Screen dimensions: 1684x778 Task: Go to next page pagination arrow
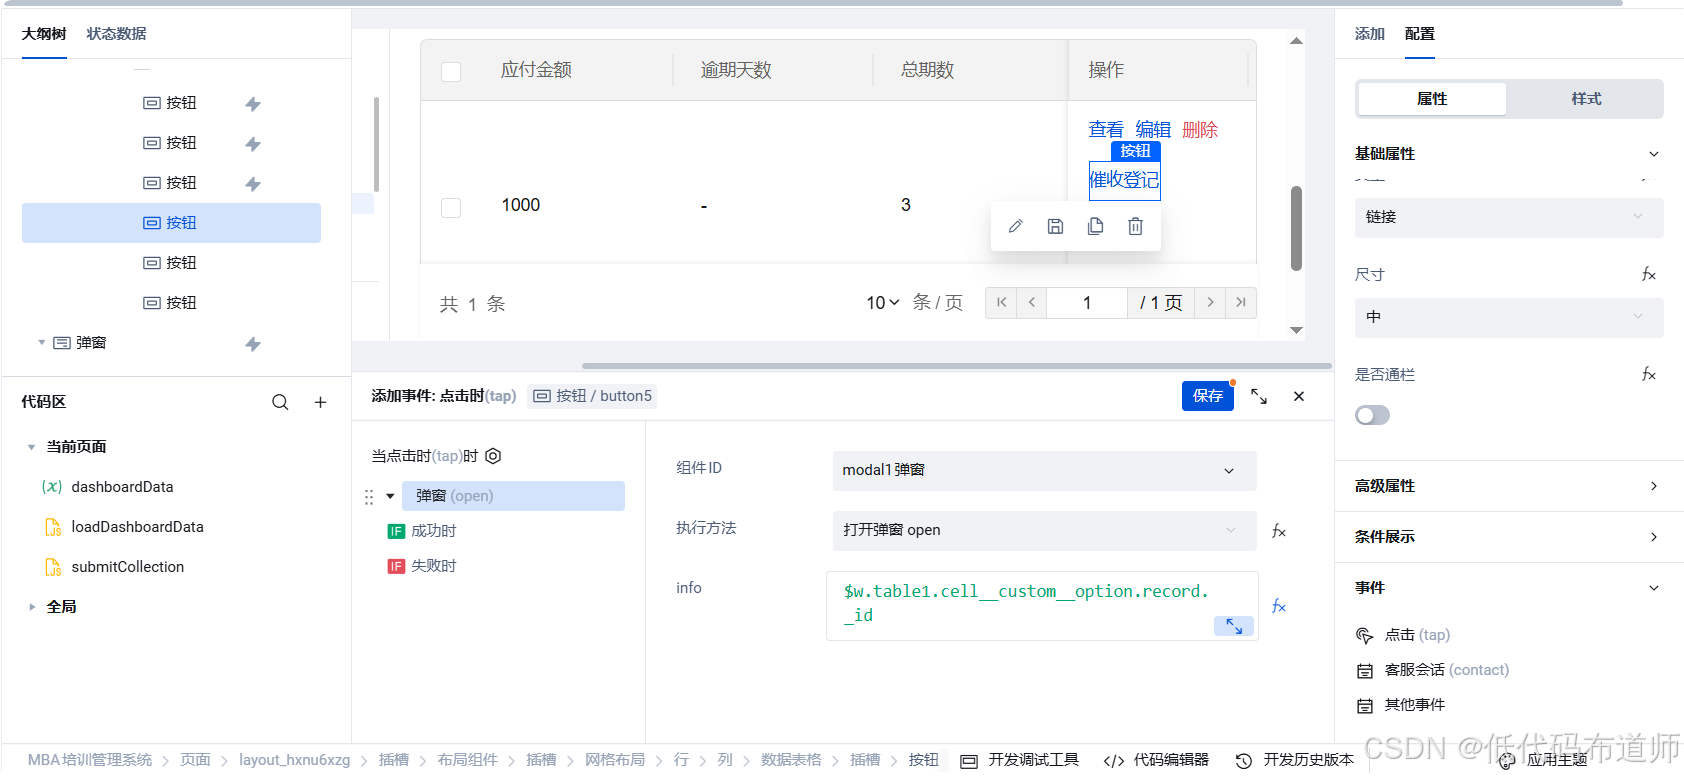tap(1210, 302)
